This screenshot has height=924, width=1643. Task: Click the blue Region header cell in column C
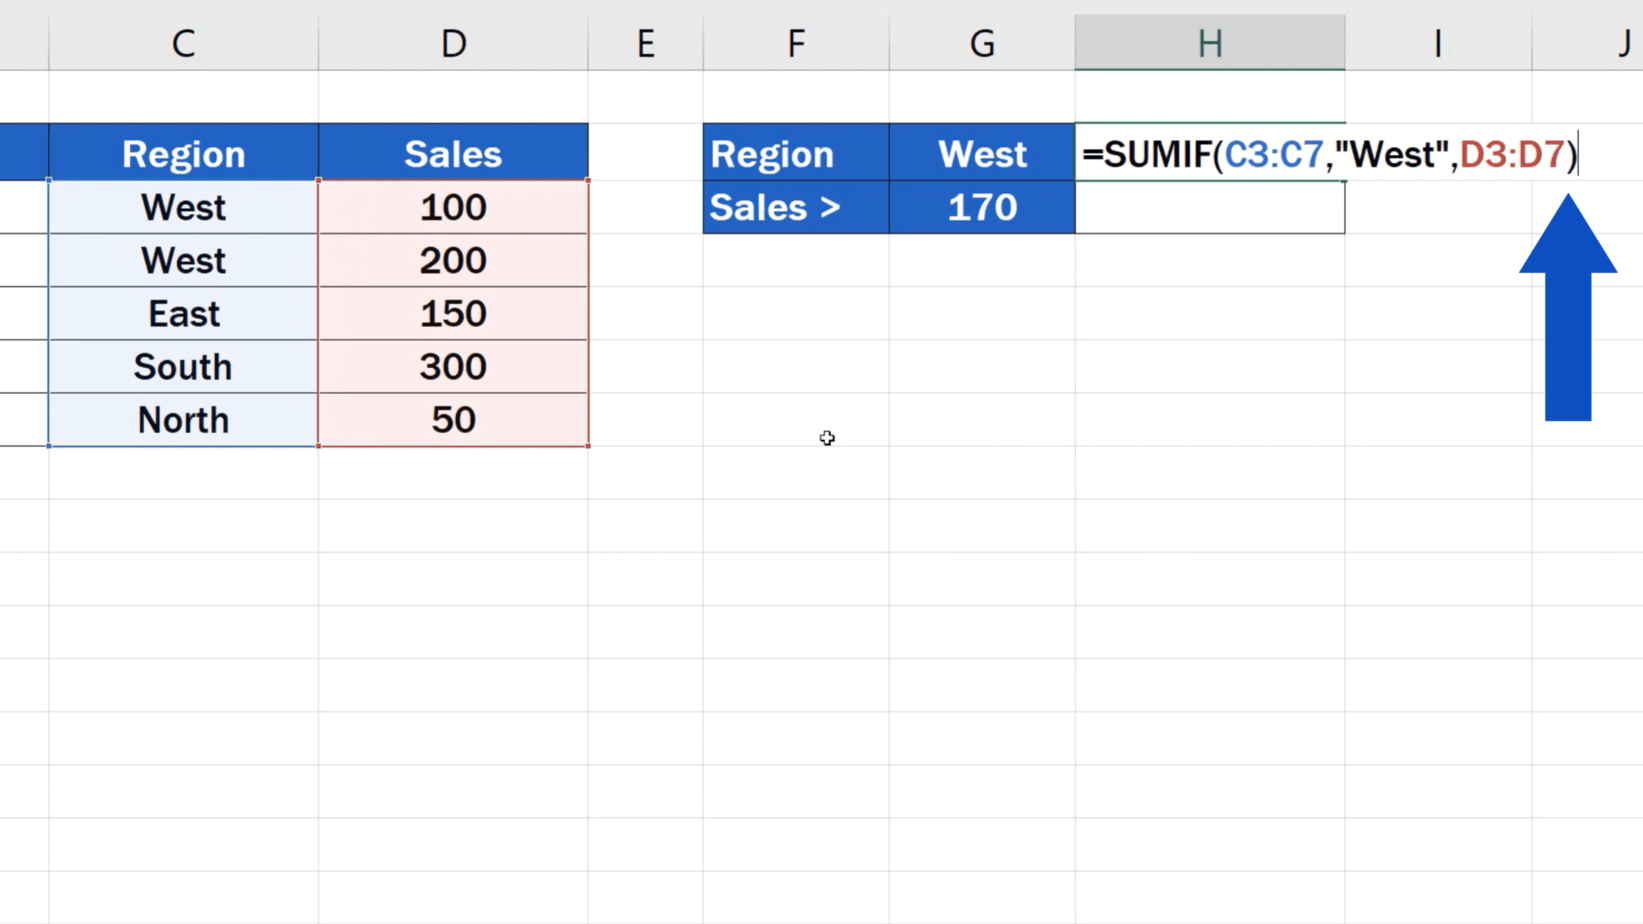pyautogui.click(x=183, y=152)
